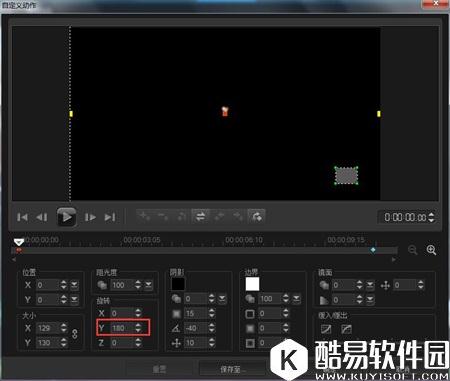Click the shadow distance stepper arrows

212,343
